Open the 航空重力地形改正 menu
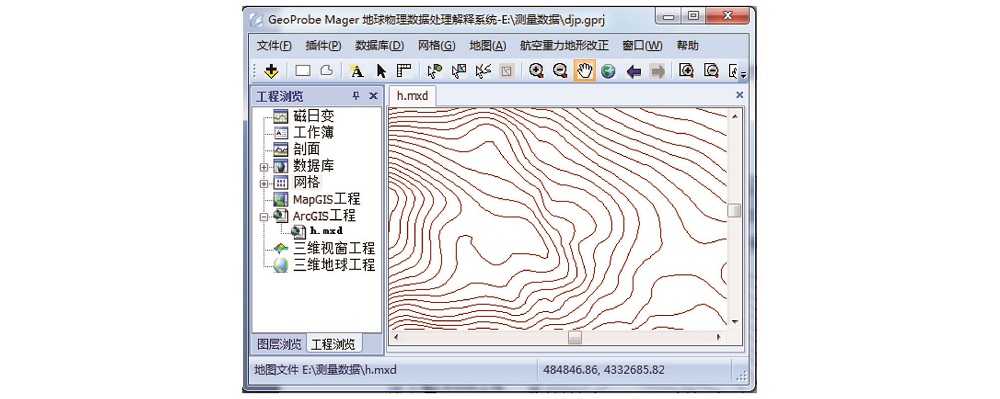This screenshot has height=399, width=1000. coord(564,45)
